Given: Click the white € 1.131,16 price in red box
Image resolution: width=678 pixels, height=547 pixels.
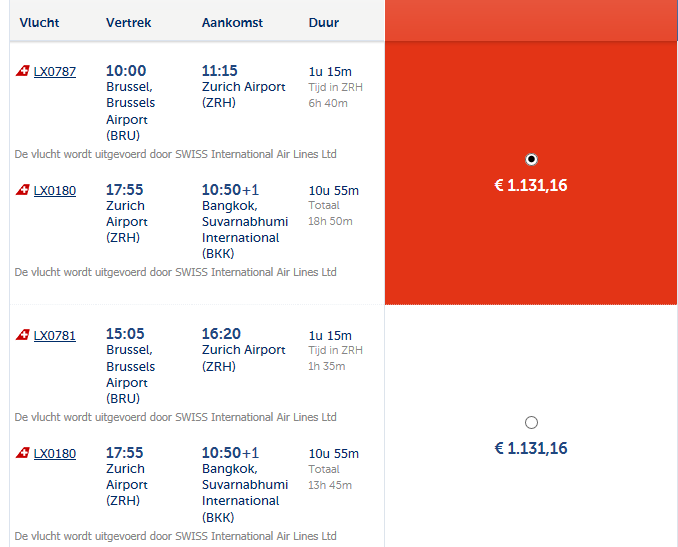Looking at the screenshot, I should coord(531,185).
